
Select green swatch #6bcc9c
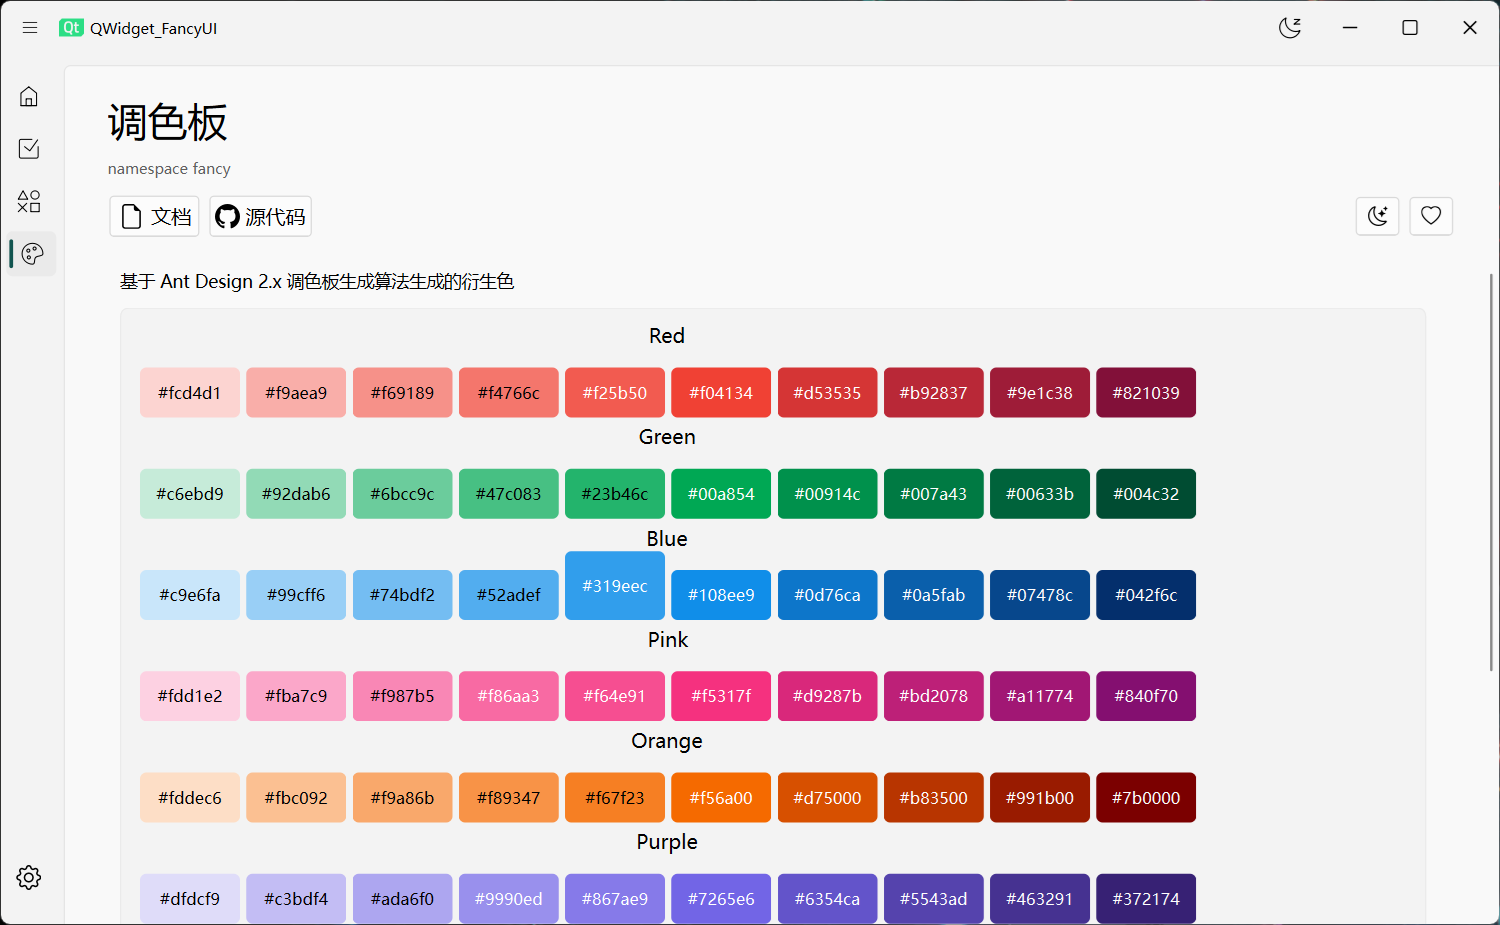(402, 494)
